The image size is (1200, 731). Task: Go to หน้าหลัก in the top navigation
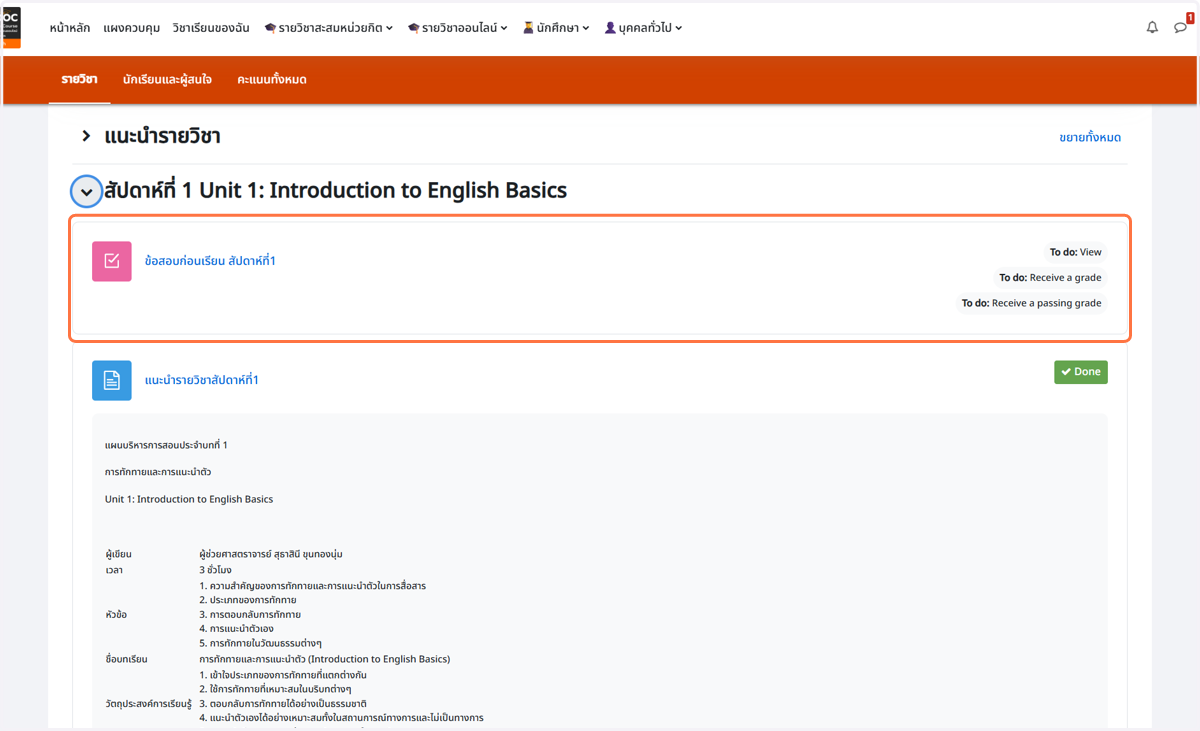(x=70, y=28)
